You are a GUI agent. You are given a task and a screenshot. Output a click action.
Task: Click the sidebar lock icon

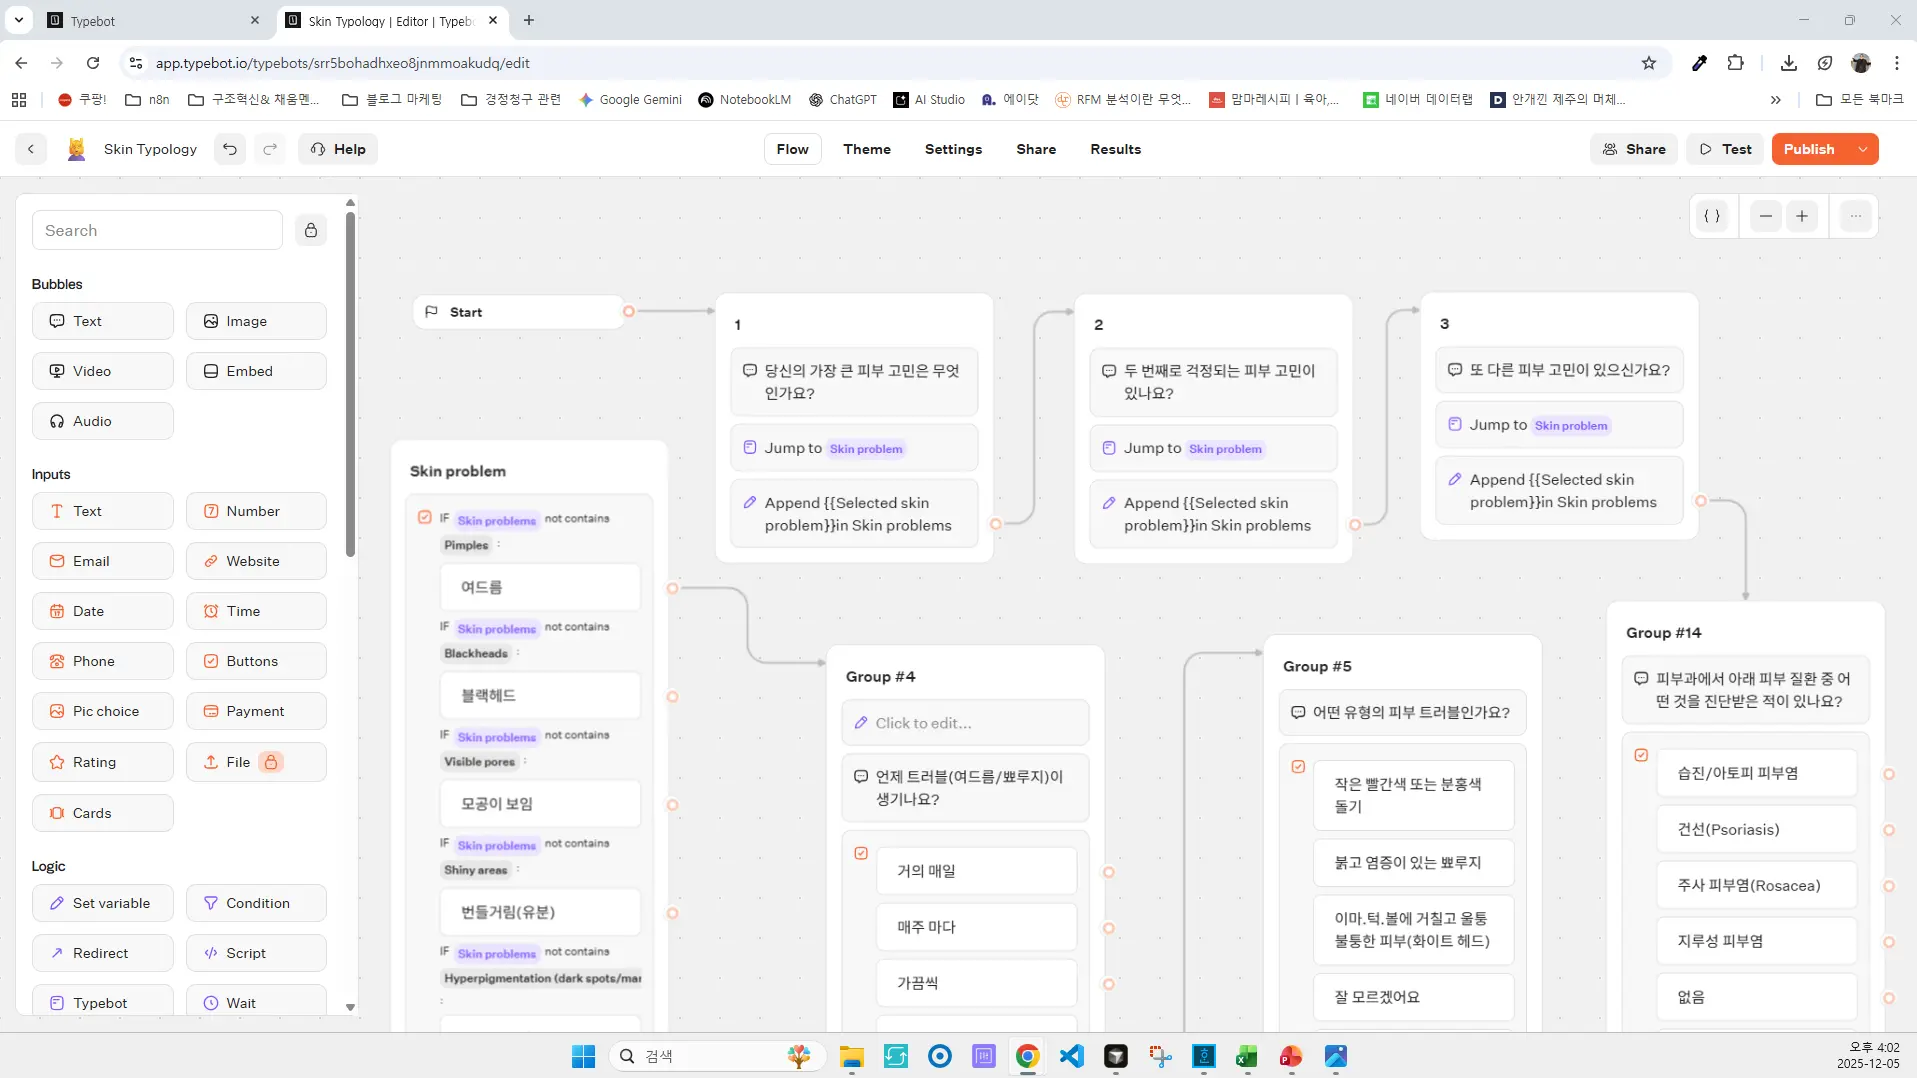tap(311, 231)
